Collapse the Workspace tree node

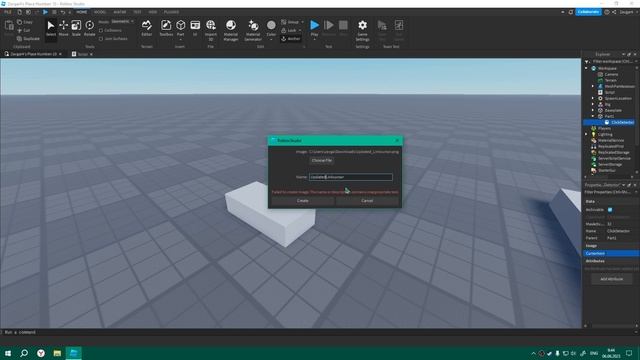point(587,69)
